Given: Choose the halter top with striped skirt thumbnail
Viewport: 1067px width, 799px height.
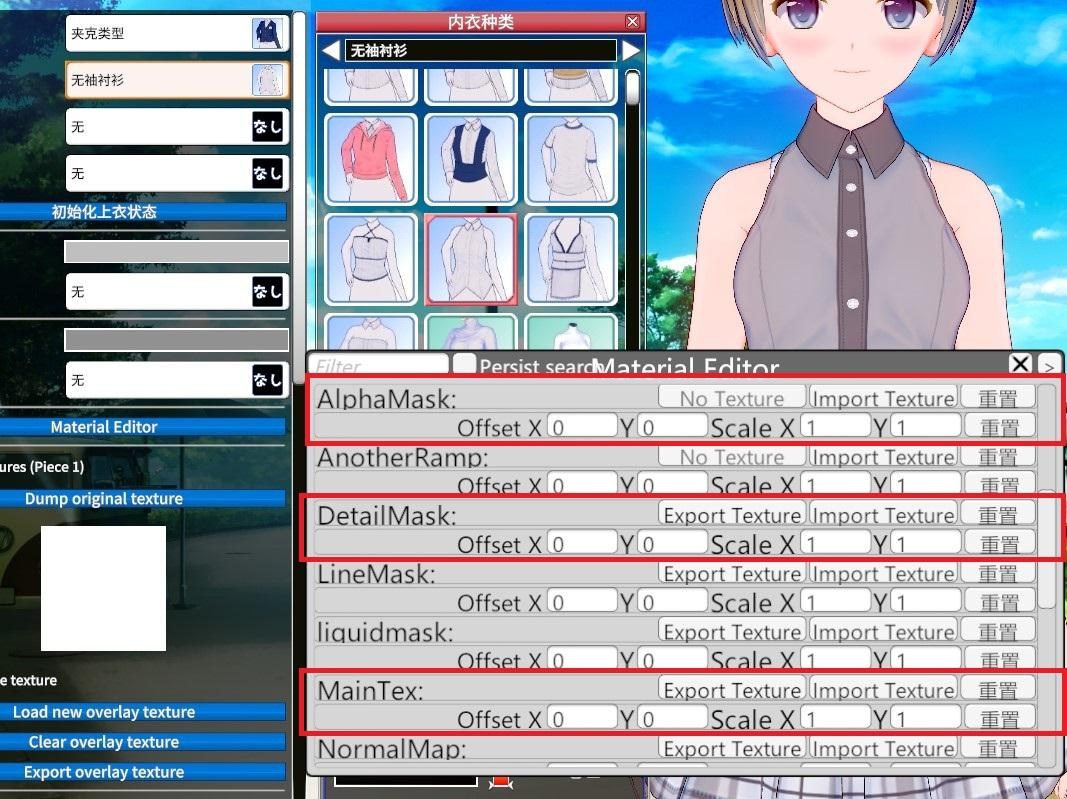Looking at the screenshot, I should click(570, 259).
